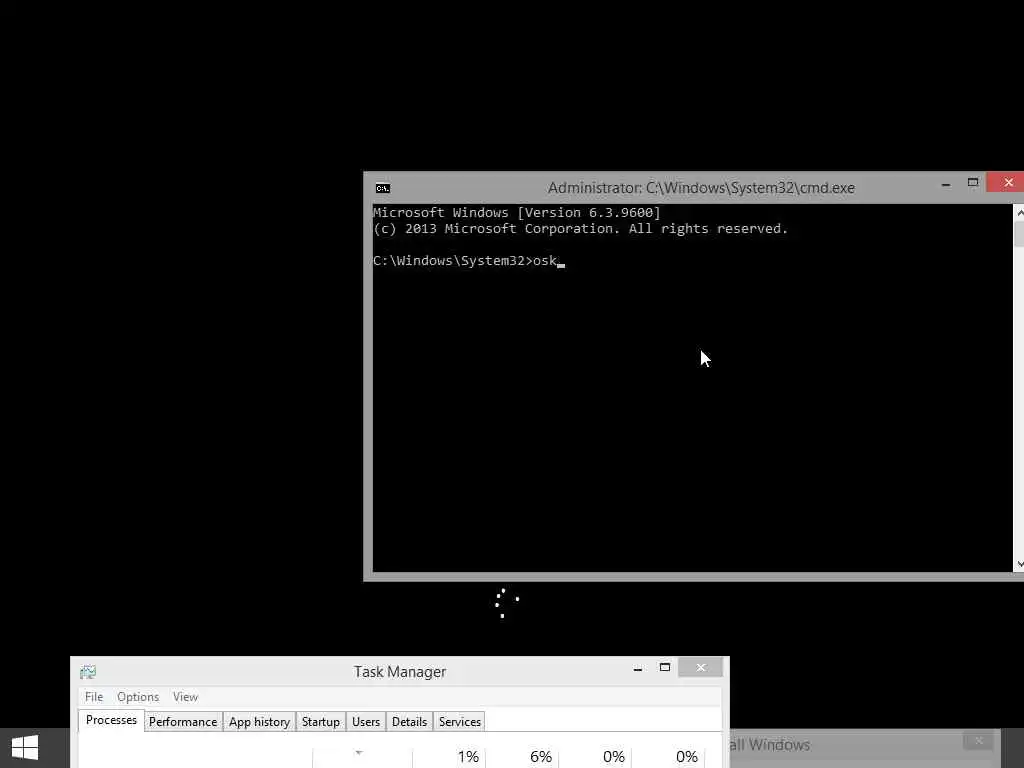The height and width of the screenshot is (768, 1024).
Task: Maximize the Task Manager window
Action: (x=665, y=667)
